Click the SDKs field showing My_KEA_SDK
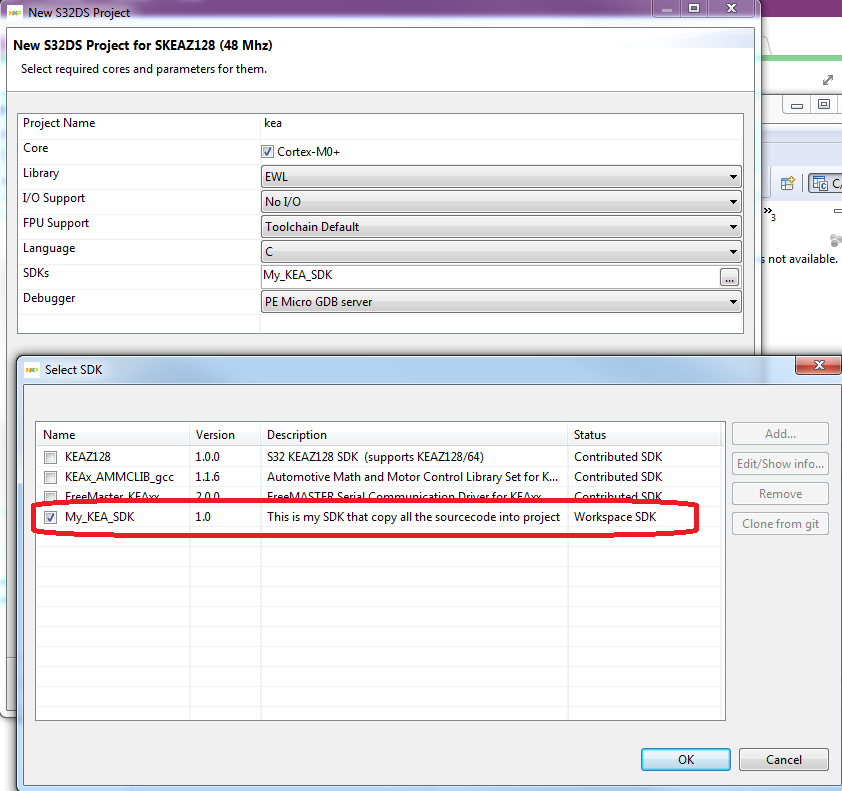Screen dimensions: 842x791 click(x=490, y=275)
